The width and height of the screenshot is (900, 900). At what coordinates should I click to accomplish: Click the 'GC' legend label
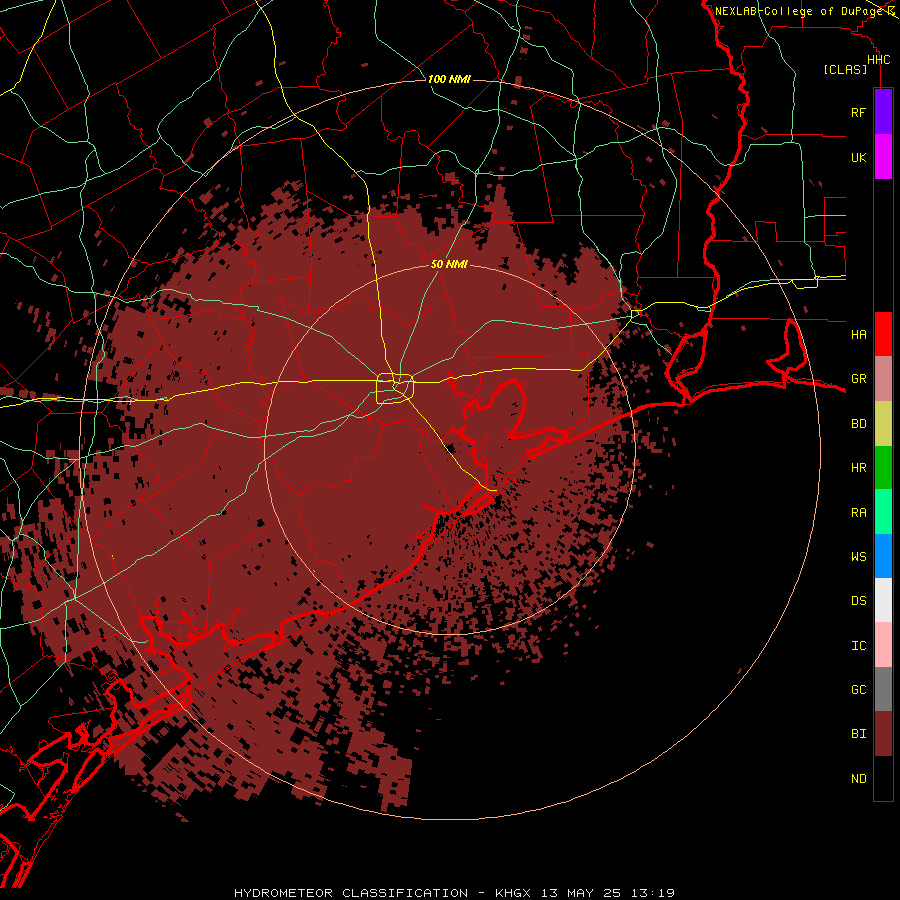click(858, 690)
